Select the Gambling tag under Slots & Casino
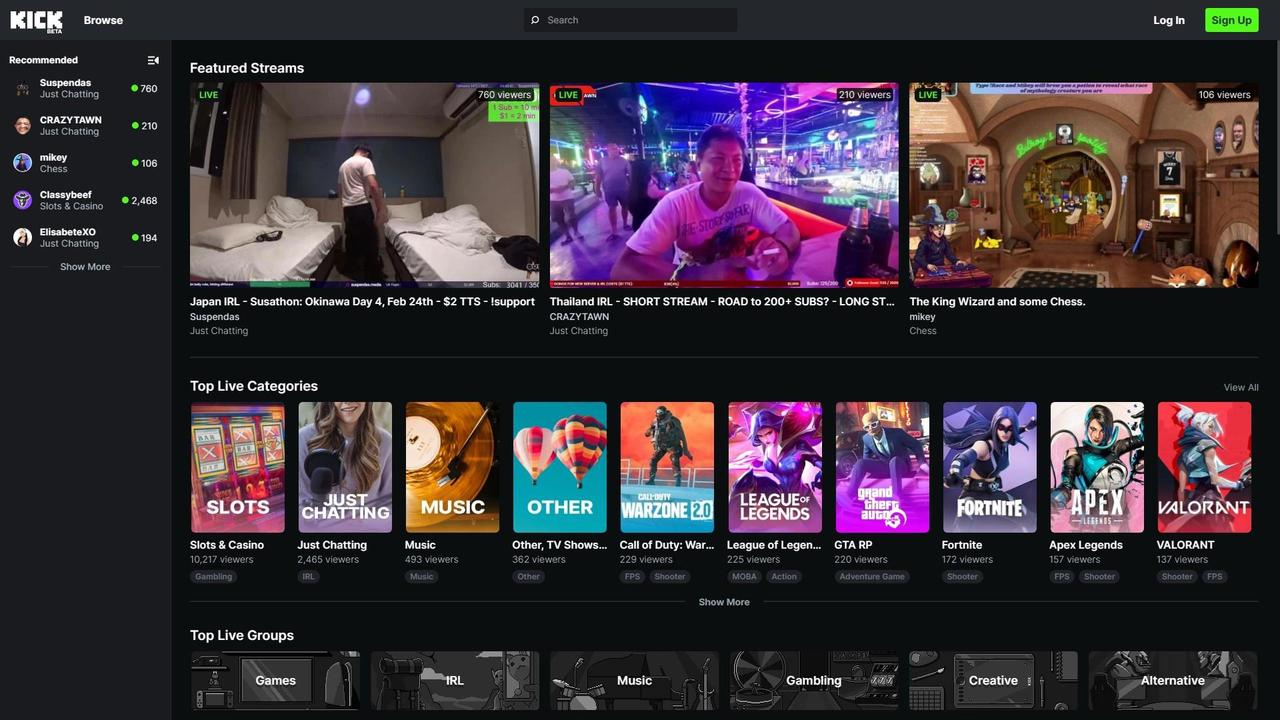The image size is (1280, 720). 213,576
